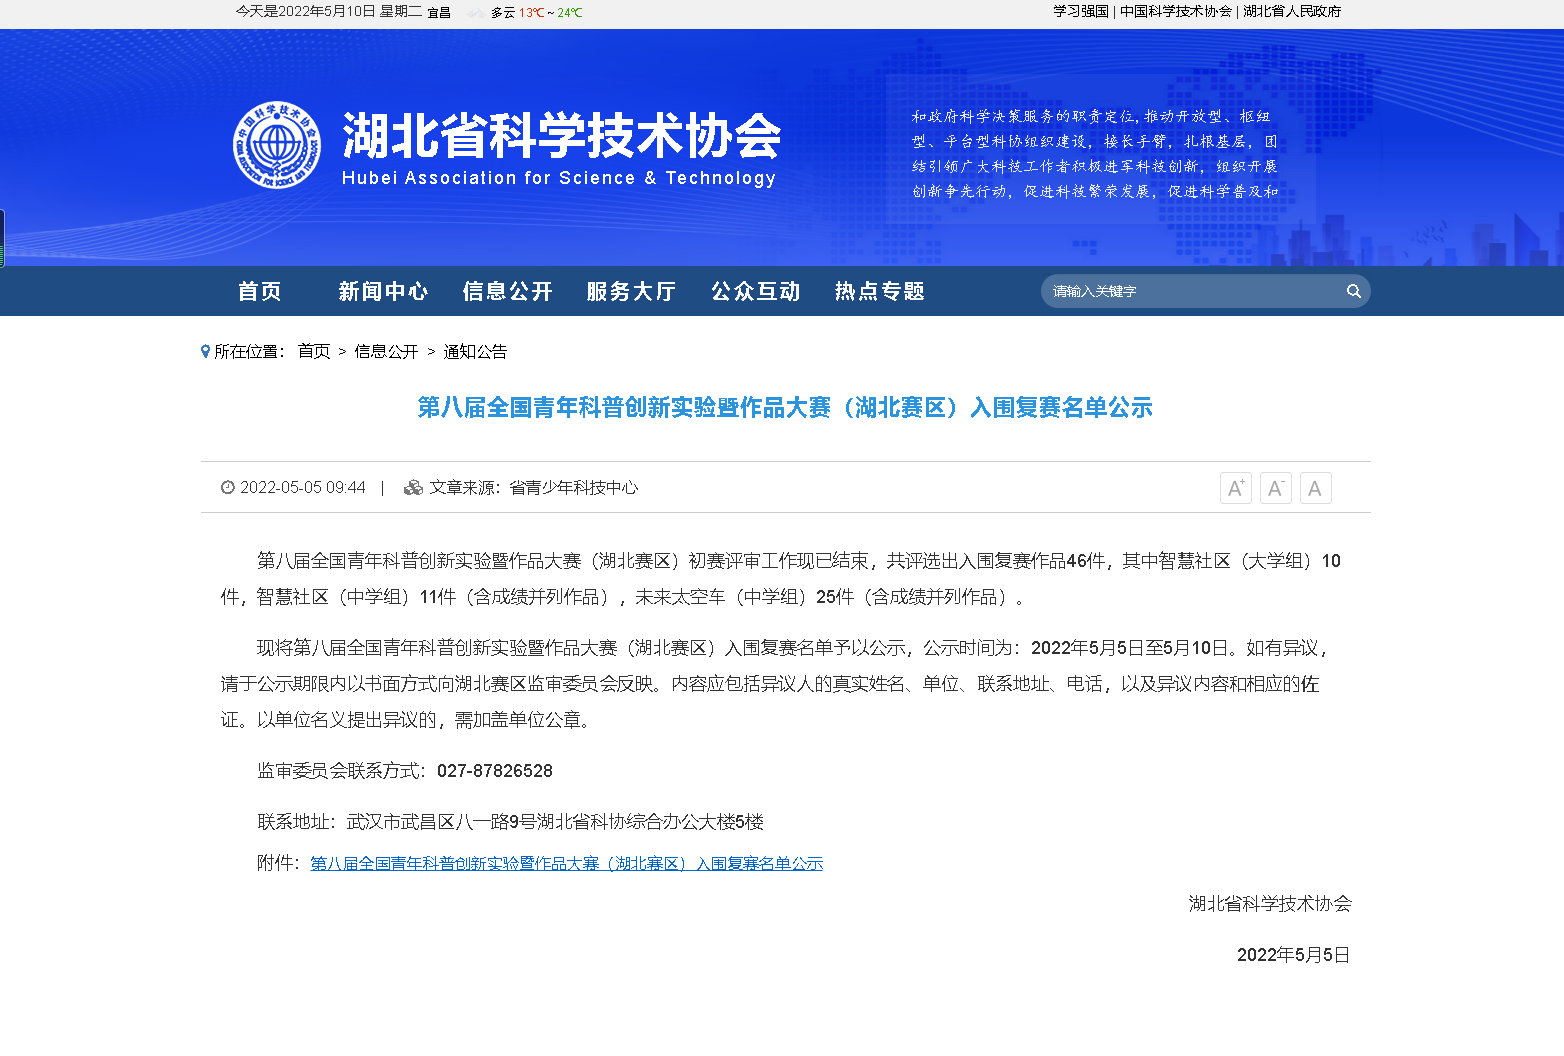Visit the 湖北省人民政府 link
Image resolution: width=1564 pixels, height=1056 pixels.
point(1292,12)
